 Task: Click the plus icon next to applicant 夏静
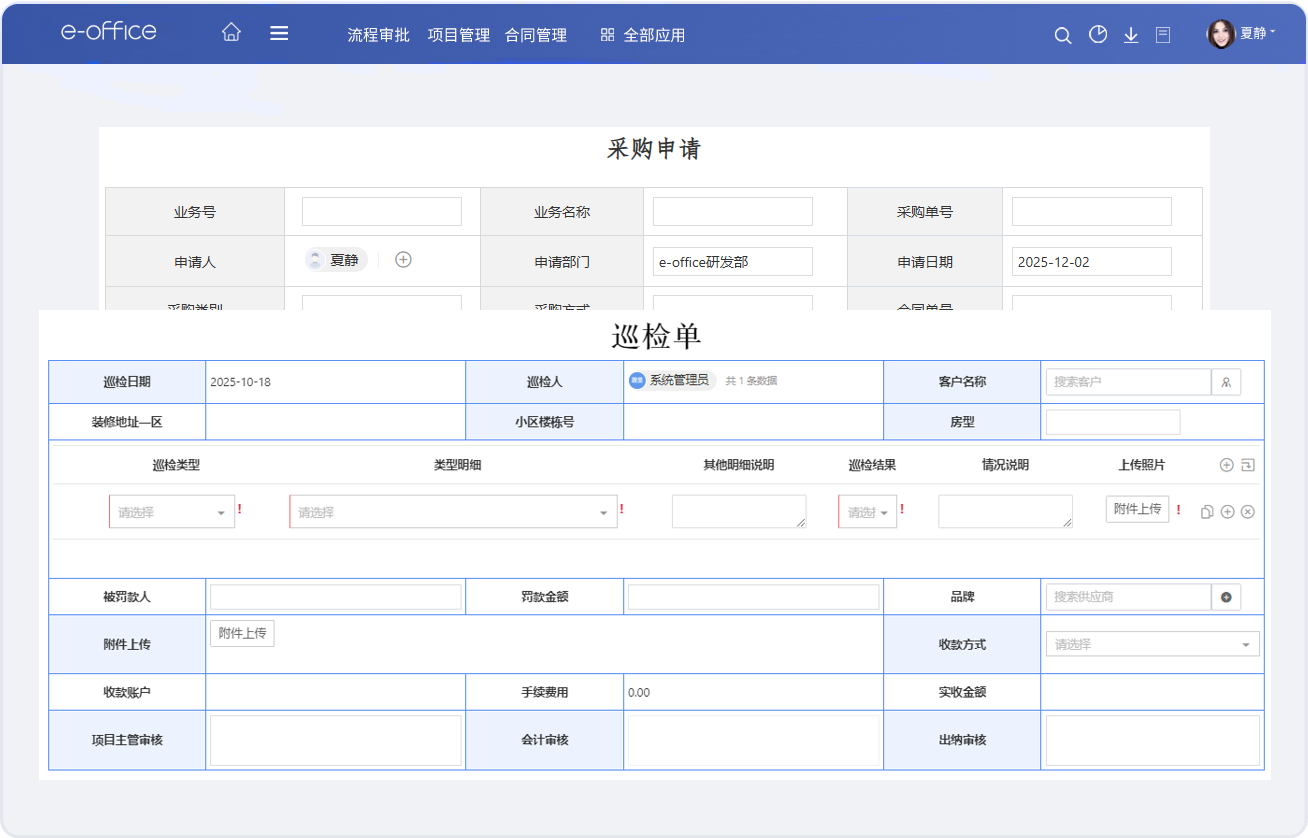tap(403, 260)
